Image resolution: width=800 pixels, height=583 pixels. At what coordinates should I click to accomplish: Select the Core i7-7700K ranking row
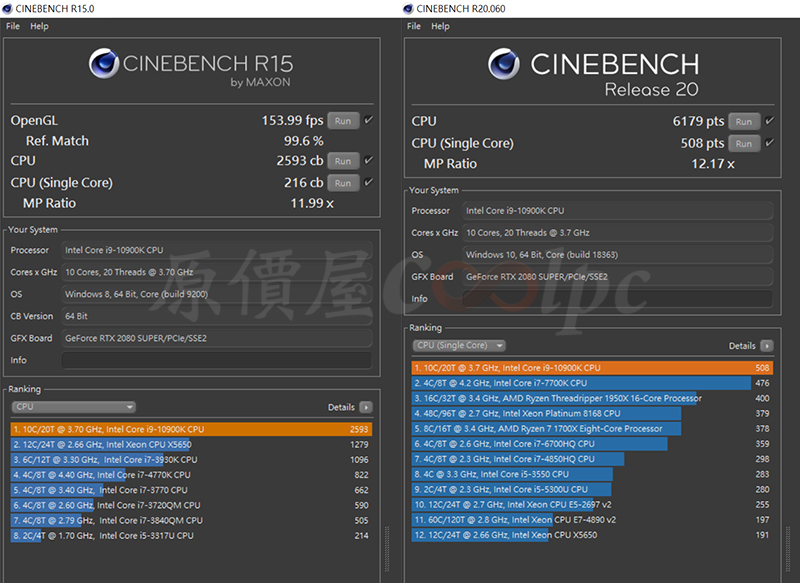pos(592,383)
